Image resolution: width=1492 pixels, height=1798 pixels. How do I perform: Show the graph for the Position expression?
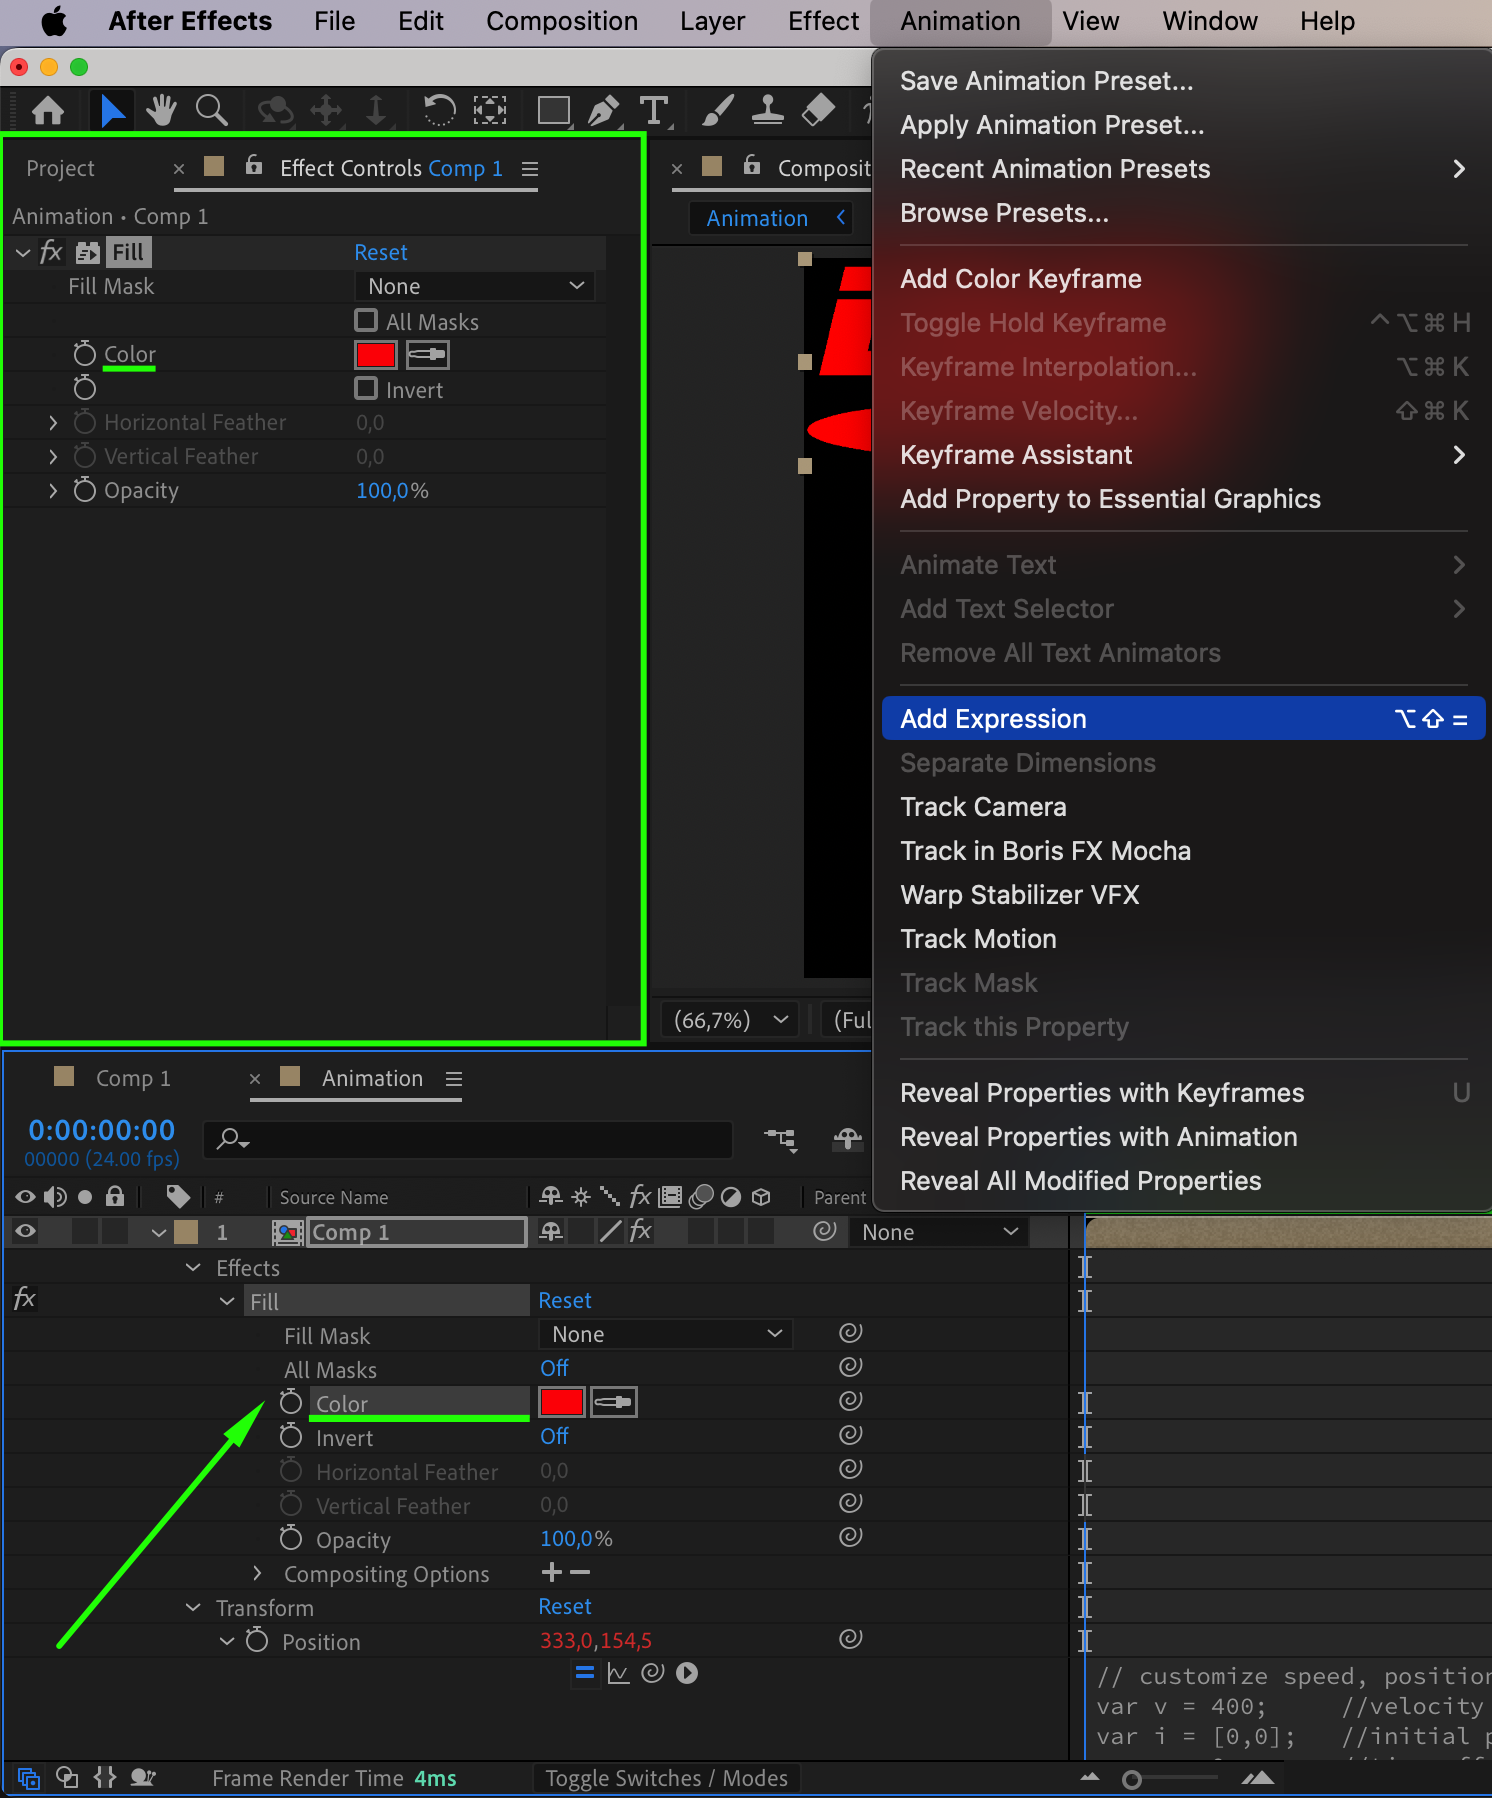(x=619, y=1673)
